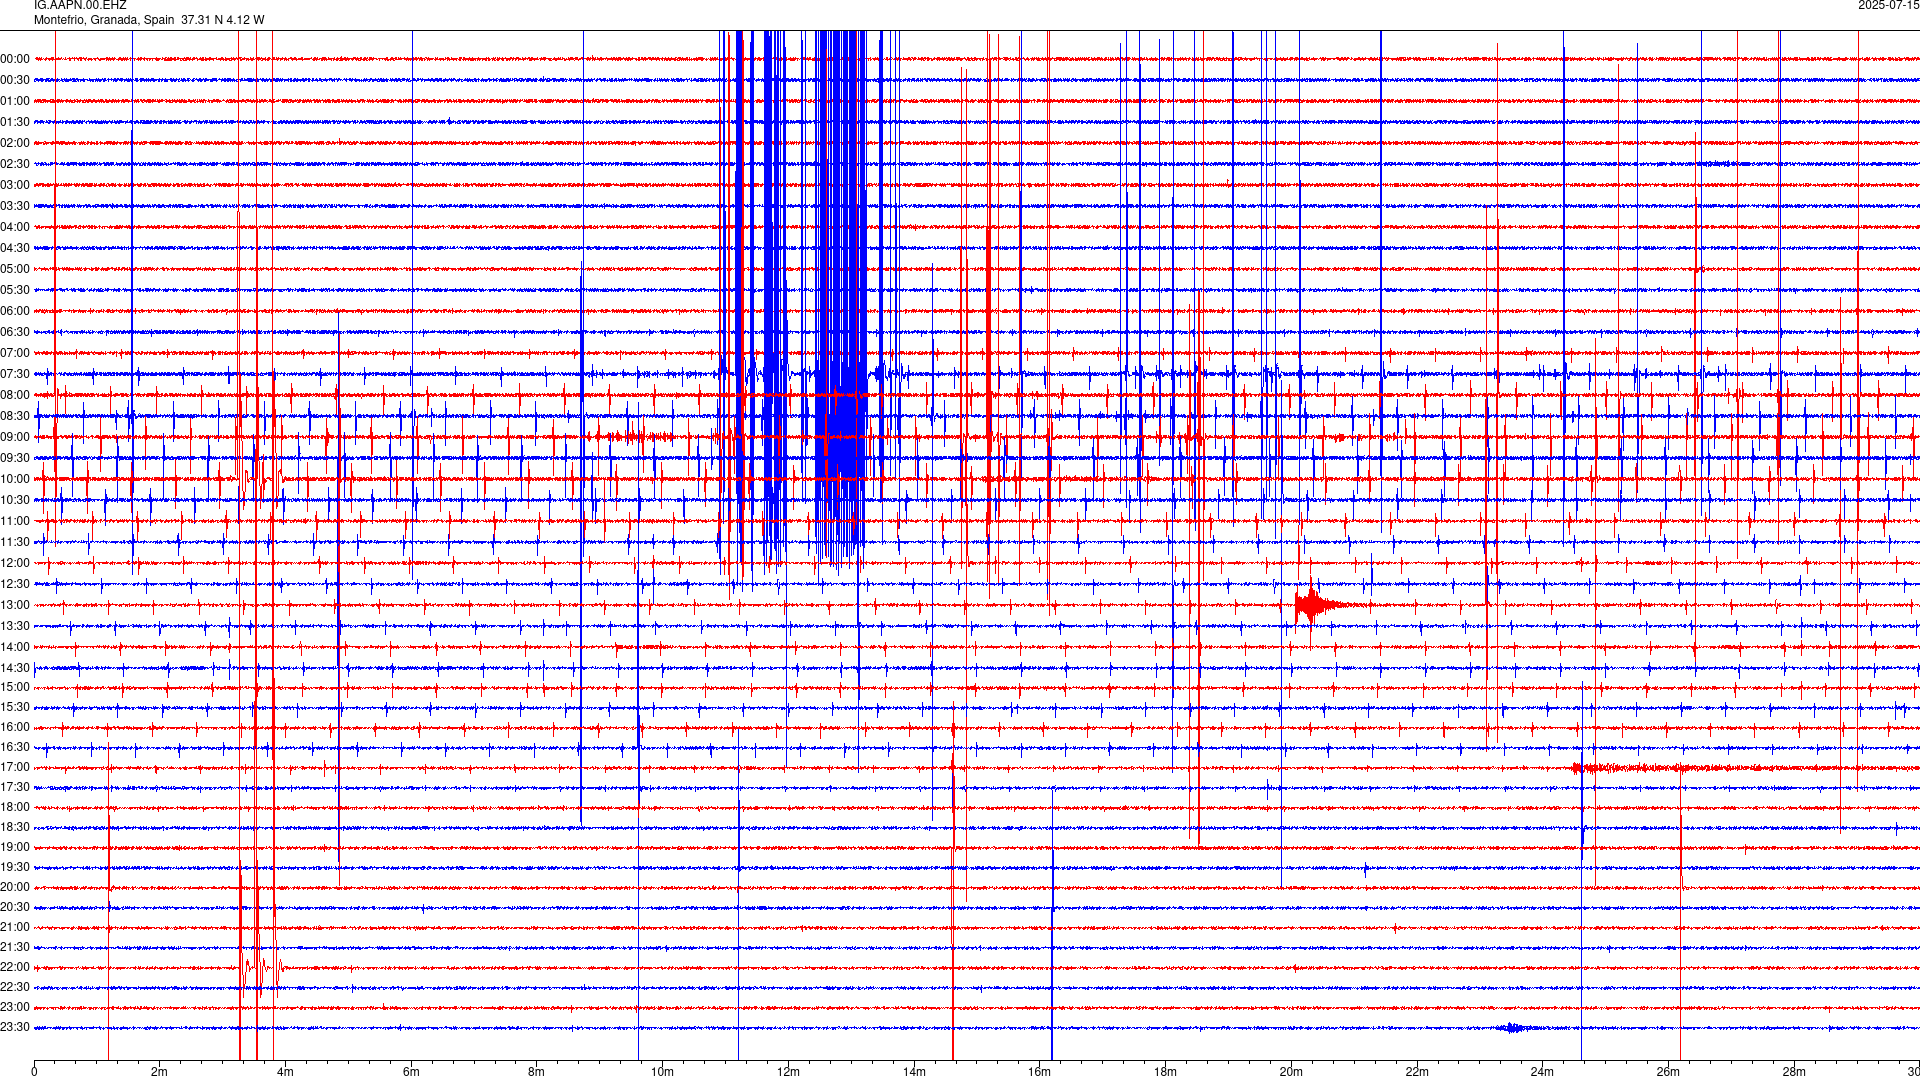1920x1080 pixels.
Task: Select the 22:00 time row label
Action: (15, 967)
